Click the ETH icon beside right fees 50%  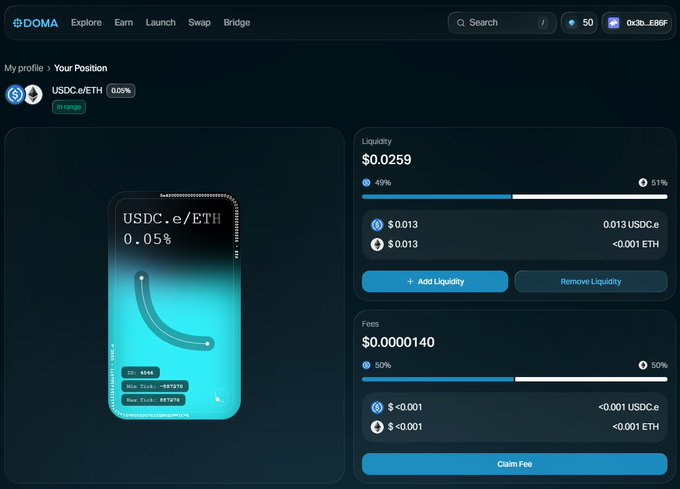(x=643, y=365)
